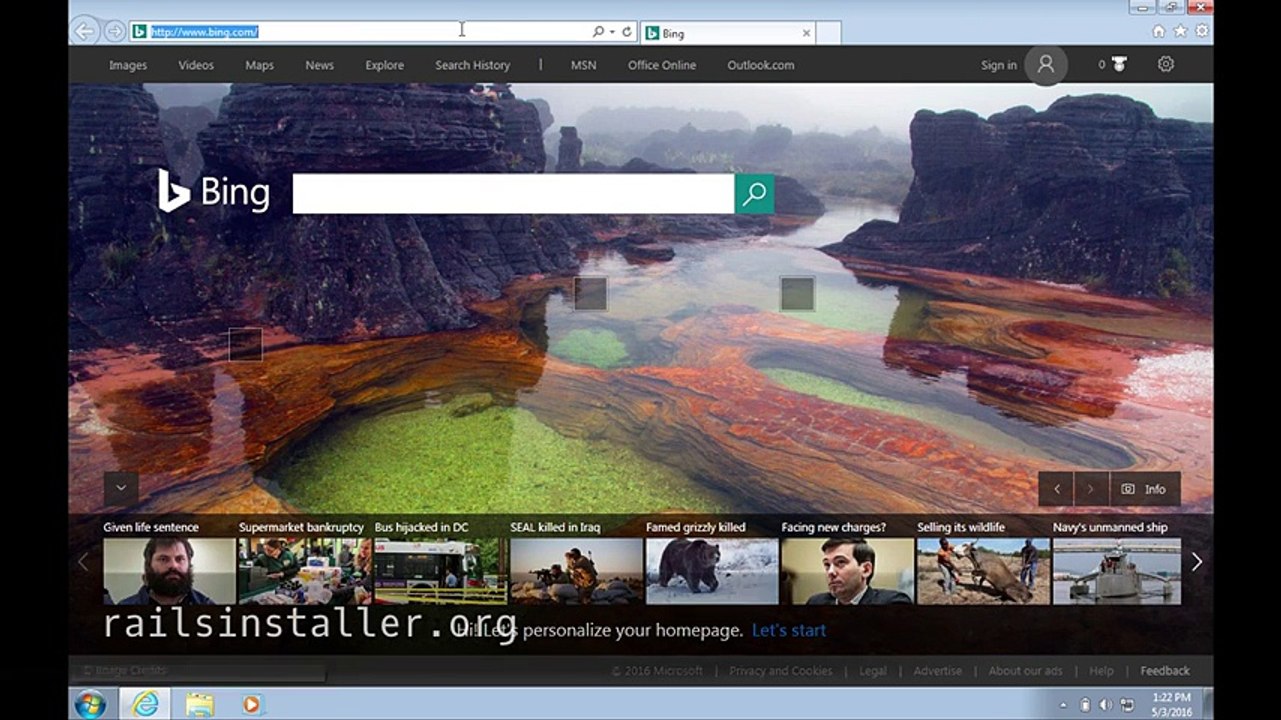Click the battery power tray icon
The width and height of the screenshot is (1281, 720).
click(x=1086, y=705)
